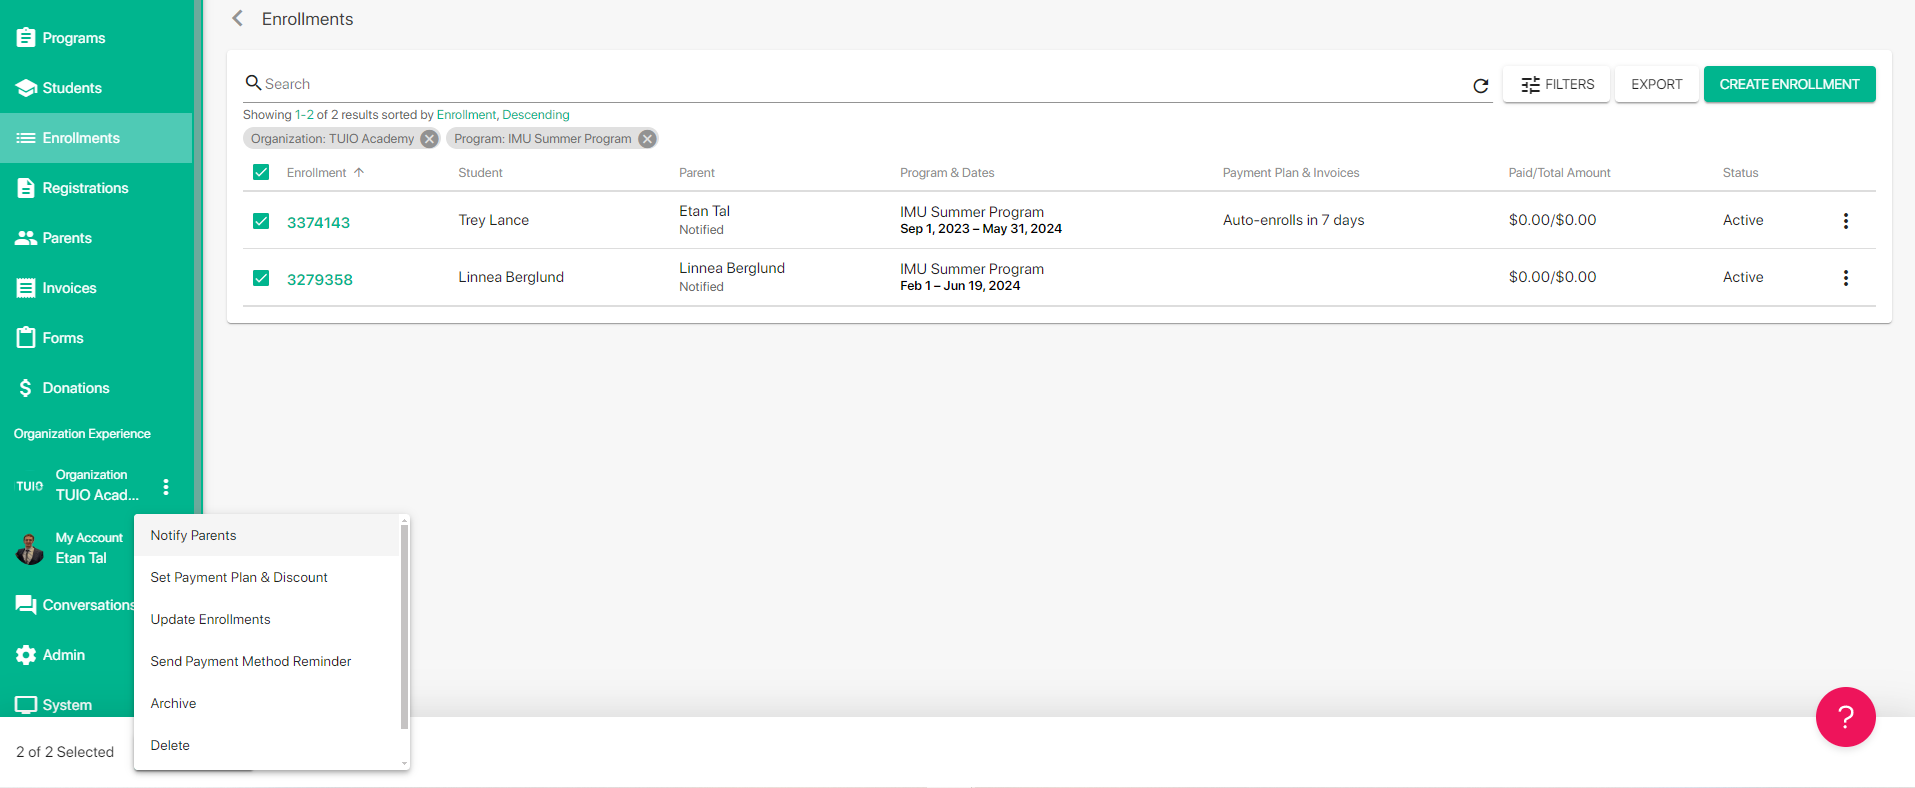Choose Set Payment Plan & Discount
Viewport: 1915px width, 788px height.
[267, 578]
